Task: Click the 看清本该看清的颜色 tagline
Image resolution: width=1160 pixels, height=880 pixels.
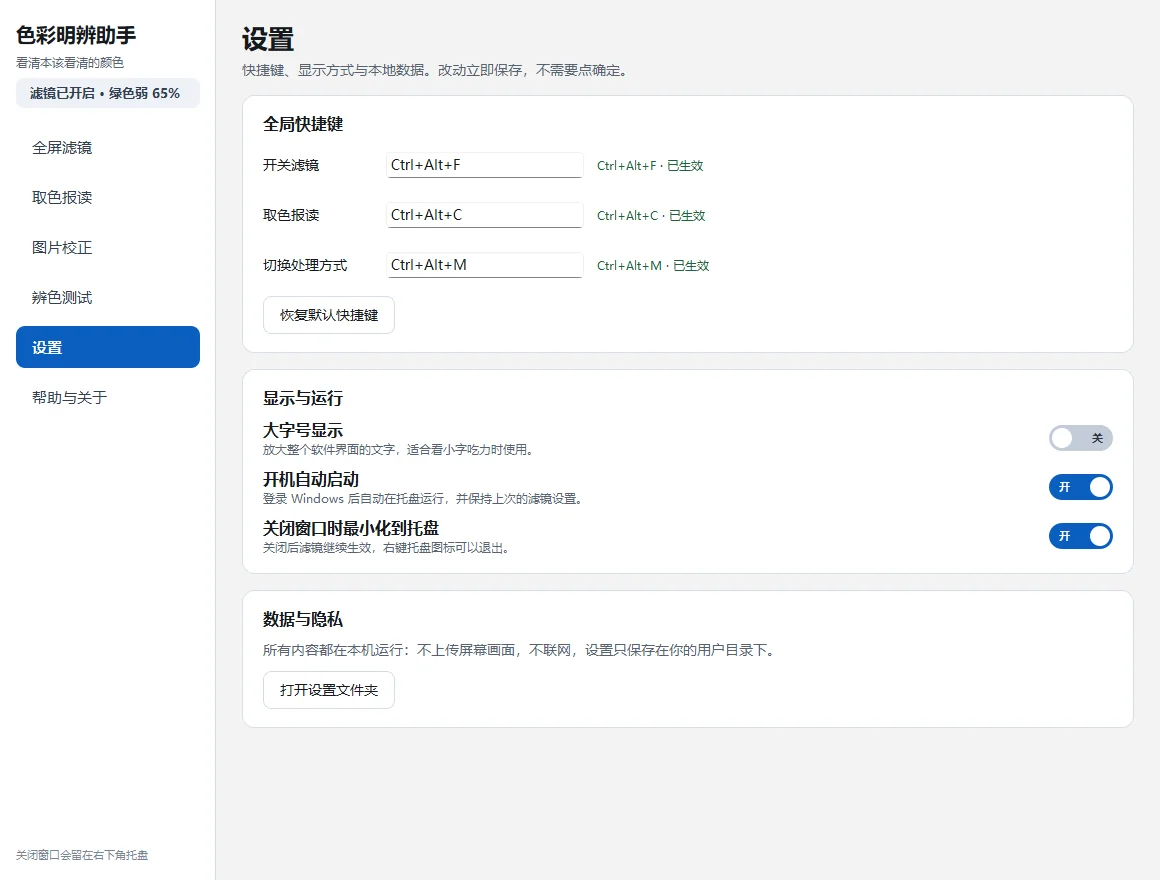Action: coord(70,63)
